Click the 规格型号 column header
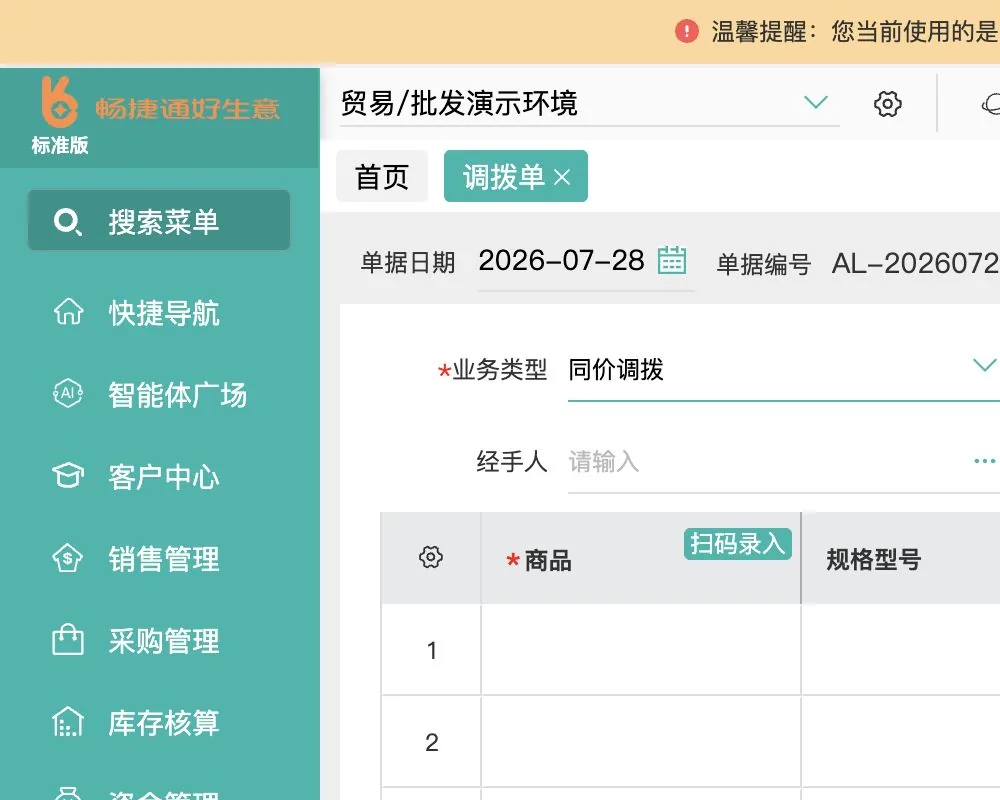1000x800 pixels. [901, 558]
